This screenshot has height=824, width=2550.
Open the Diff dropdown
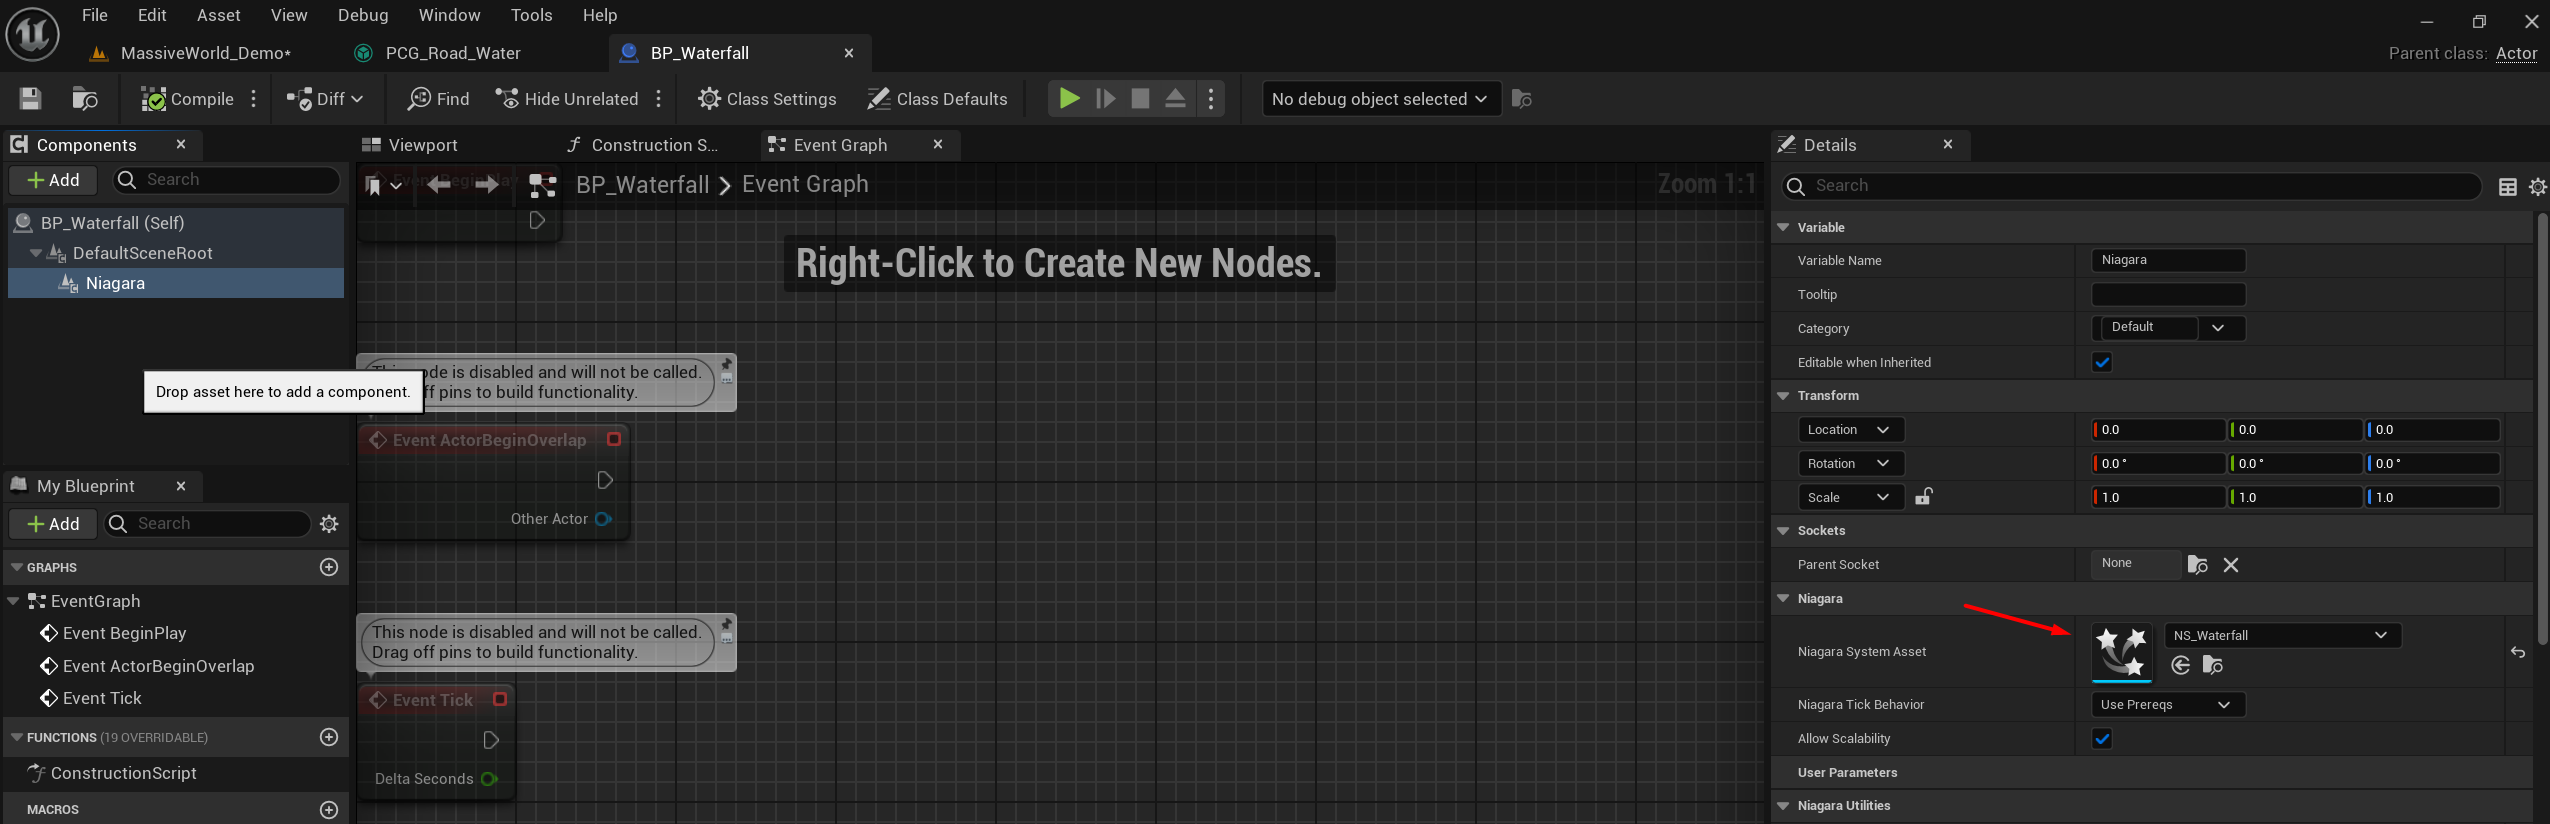(325, 98)
